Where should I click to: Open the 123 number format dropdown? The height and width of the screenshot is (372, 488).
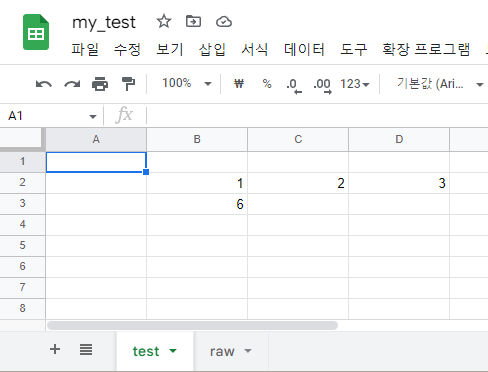coord(355,84)
